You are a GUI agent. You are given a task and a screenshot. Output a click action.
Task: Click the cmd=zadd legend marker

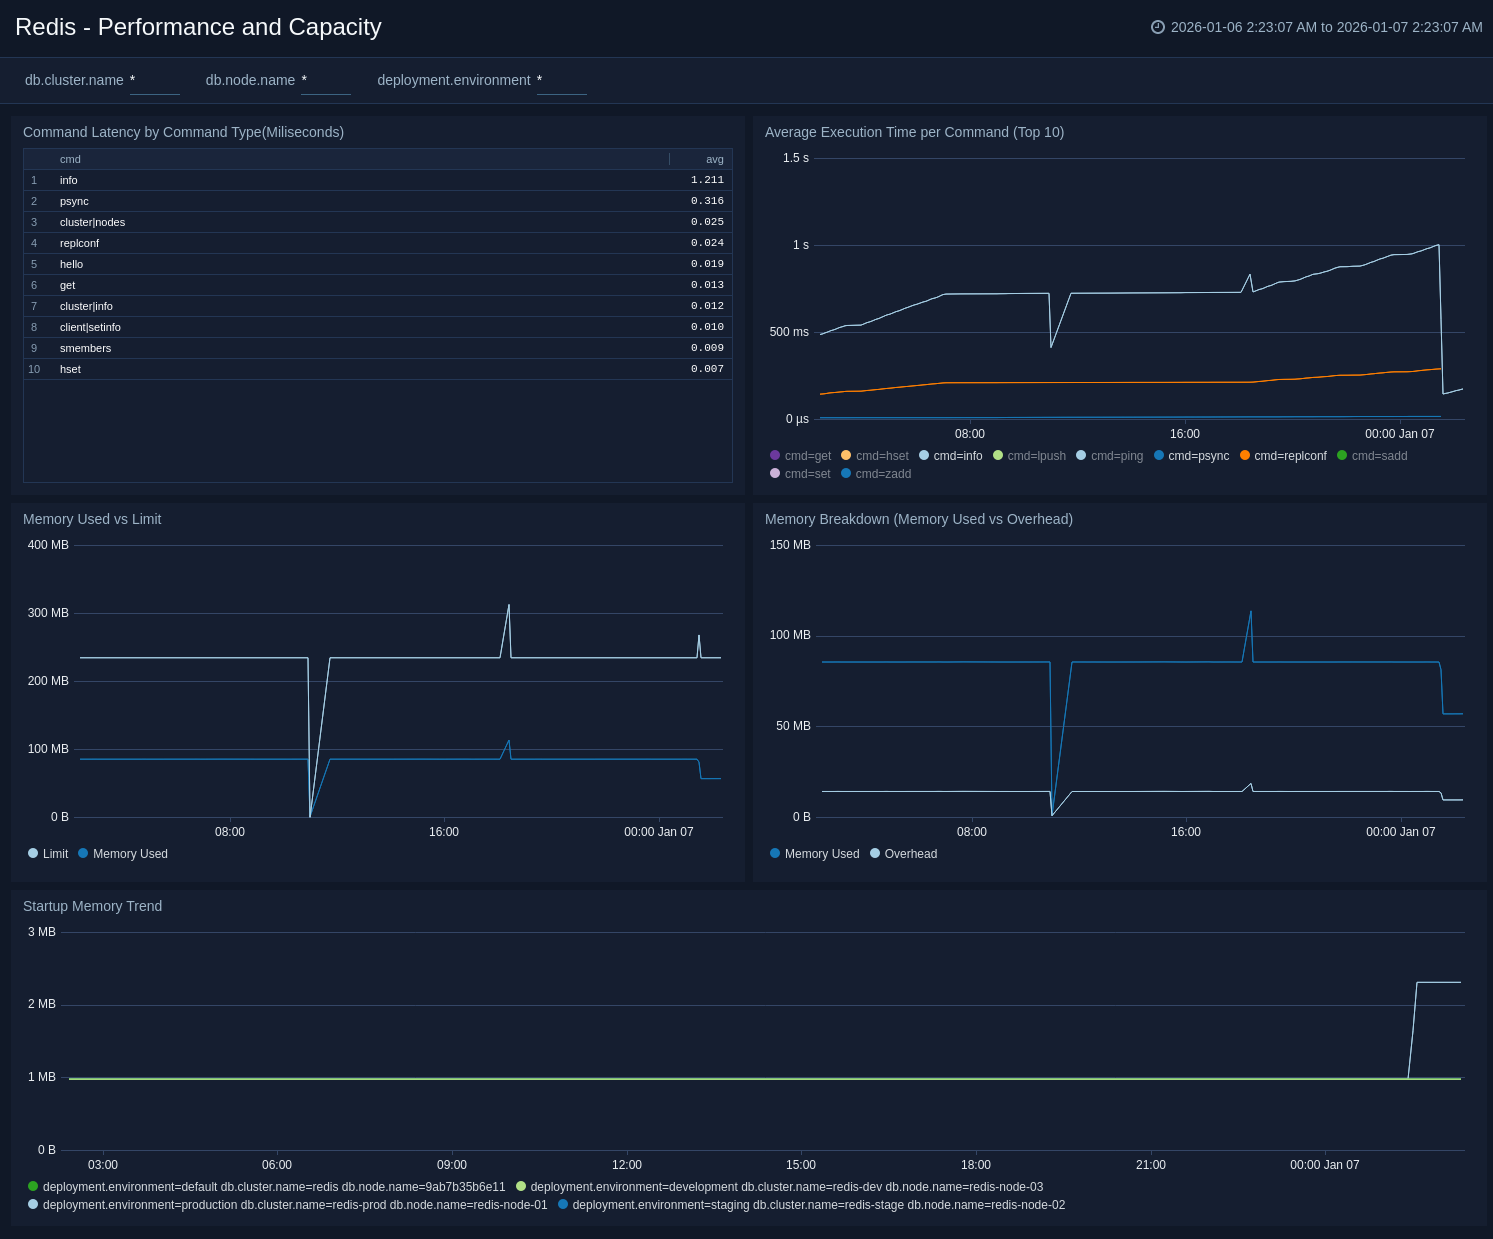coord(846,473)
